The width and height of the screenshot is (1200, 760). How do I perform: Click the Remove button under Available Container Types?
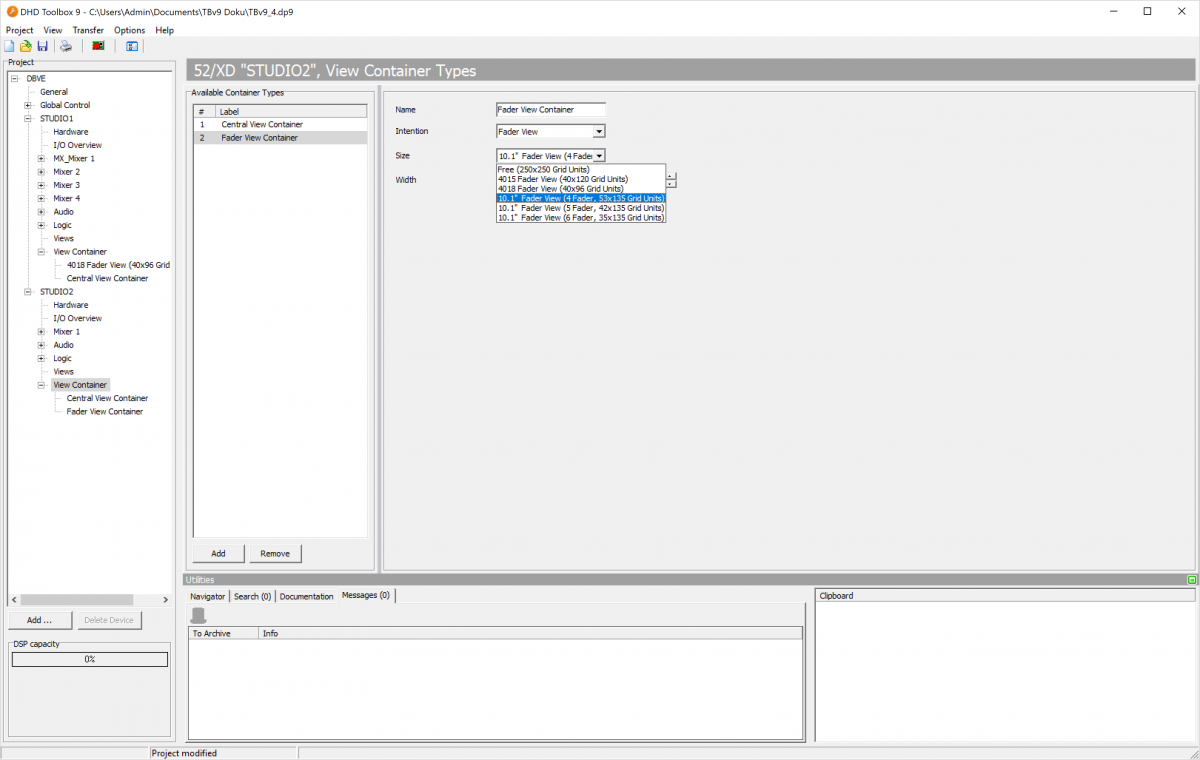275,553
